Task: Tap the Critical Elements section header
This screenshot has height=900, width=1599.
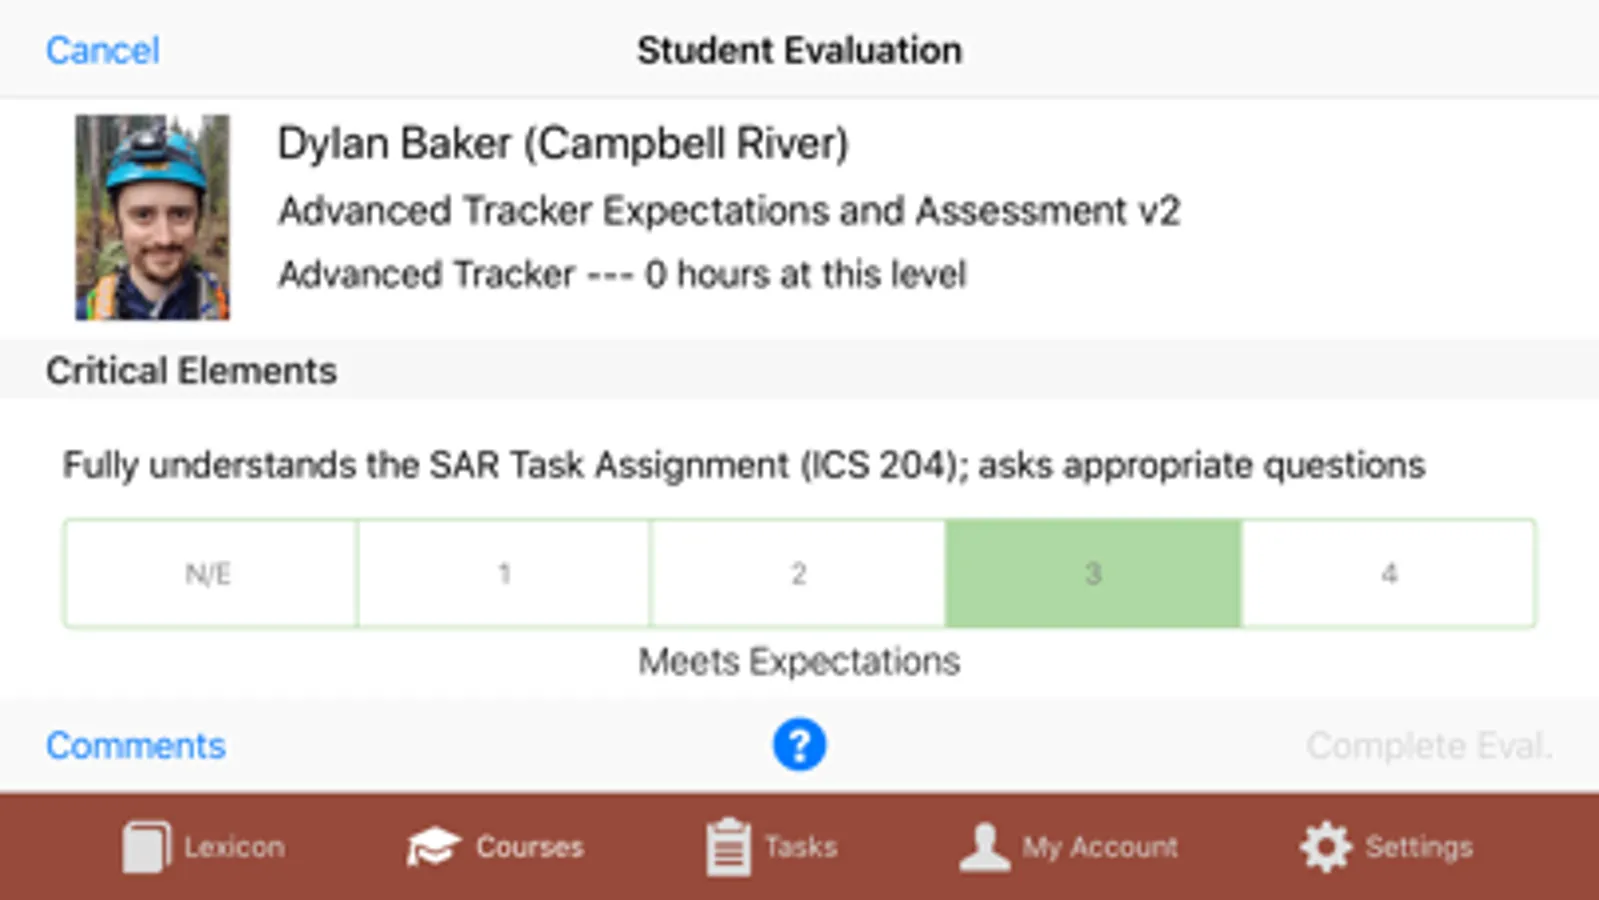Action: pyautogui.click(x=191, y=371)
